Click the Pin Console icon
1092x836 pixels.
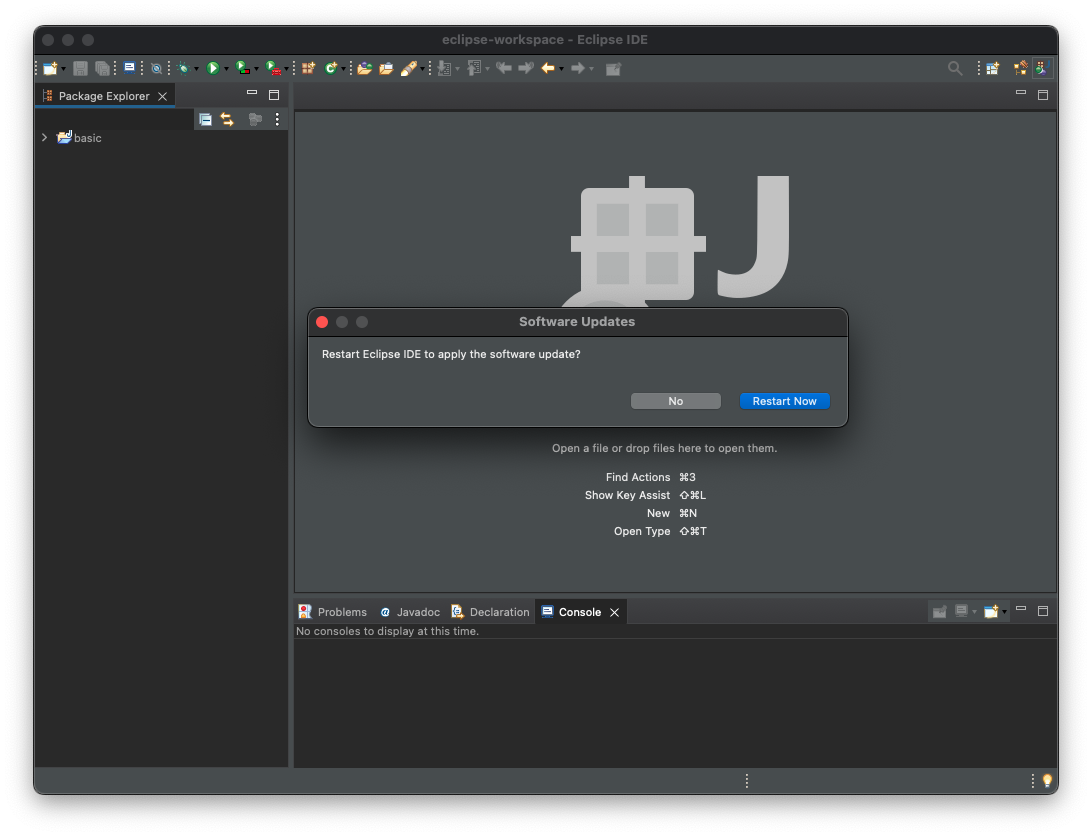pyautogui.click(x=939, y=612)
